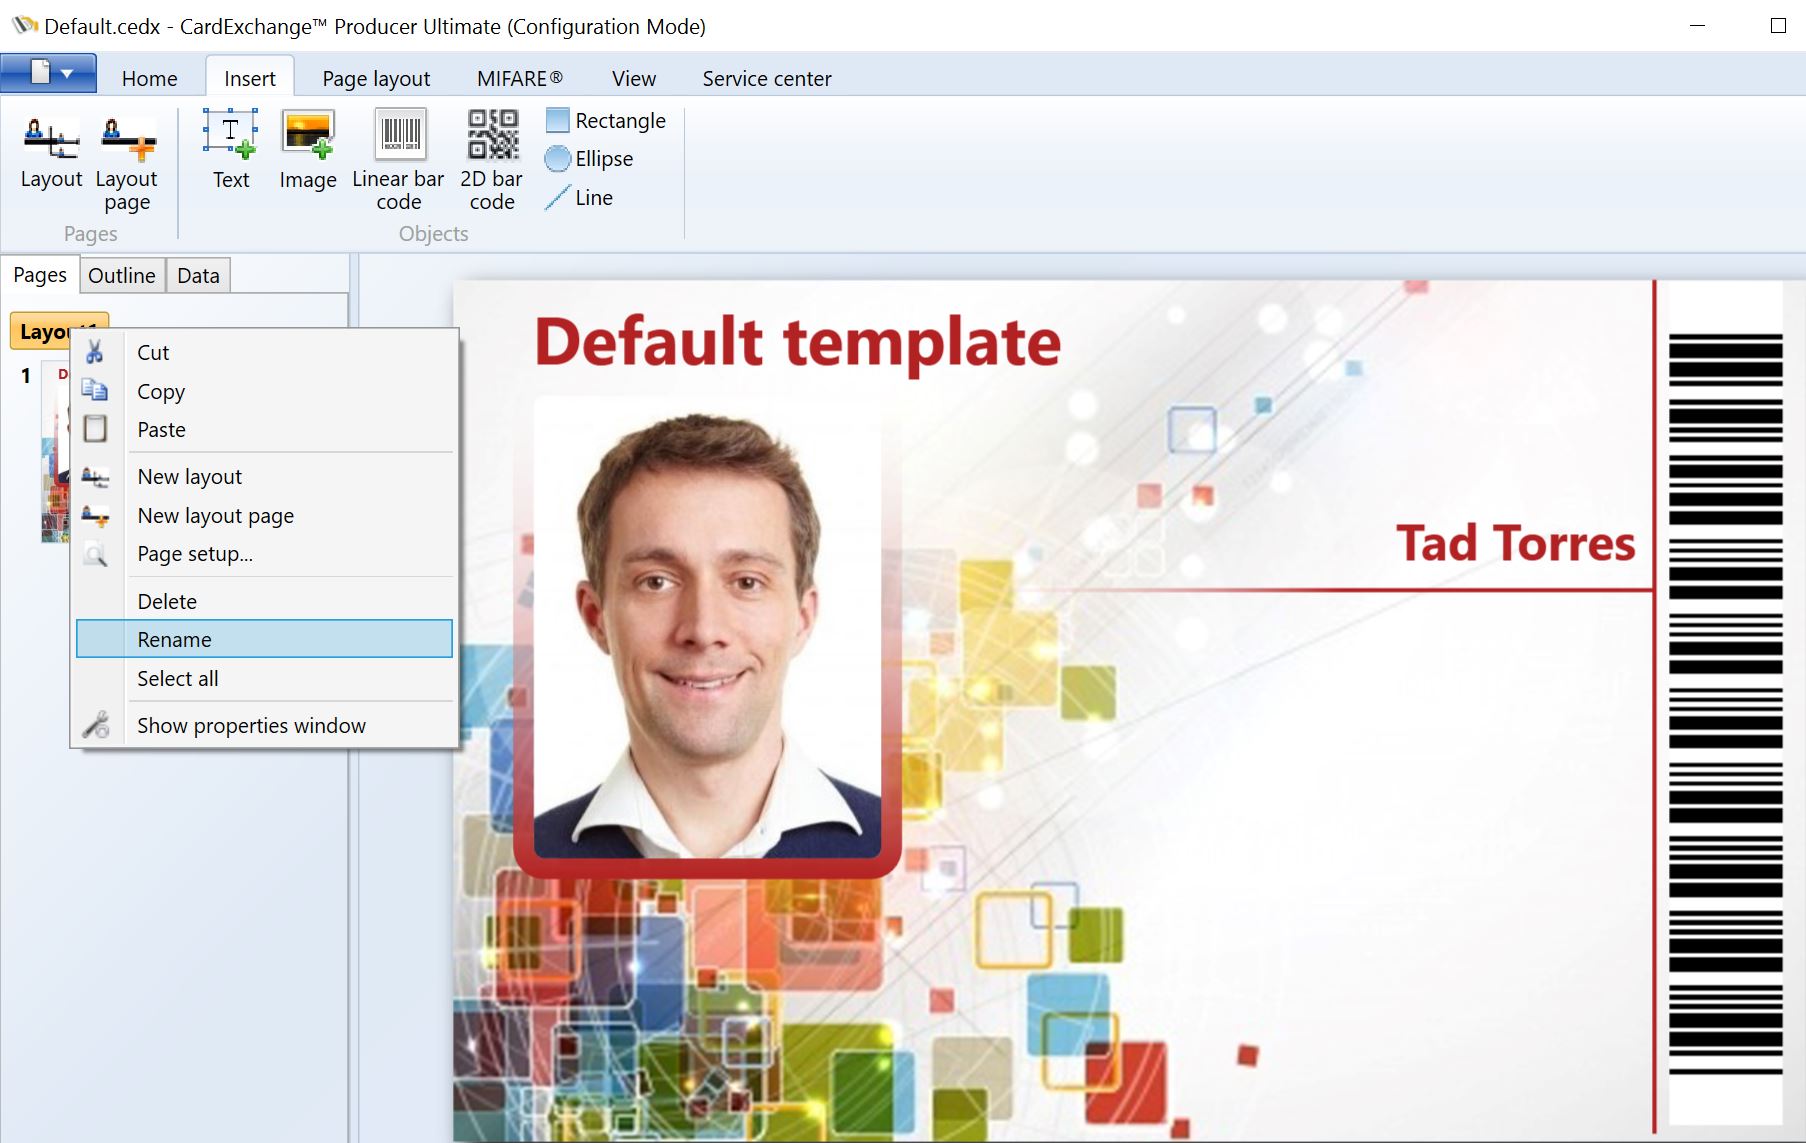
Task: Click Page setup magnifier icon
Action: pos(95,554)
